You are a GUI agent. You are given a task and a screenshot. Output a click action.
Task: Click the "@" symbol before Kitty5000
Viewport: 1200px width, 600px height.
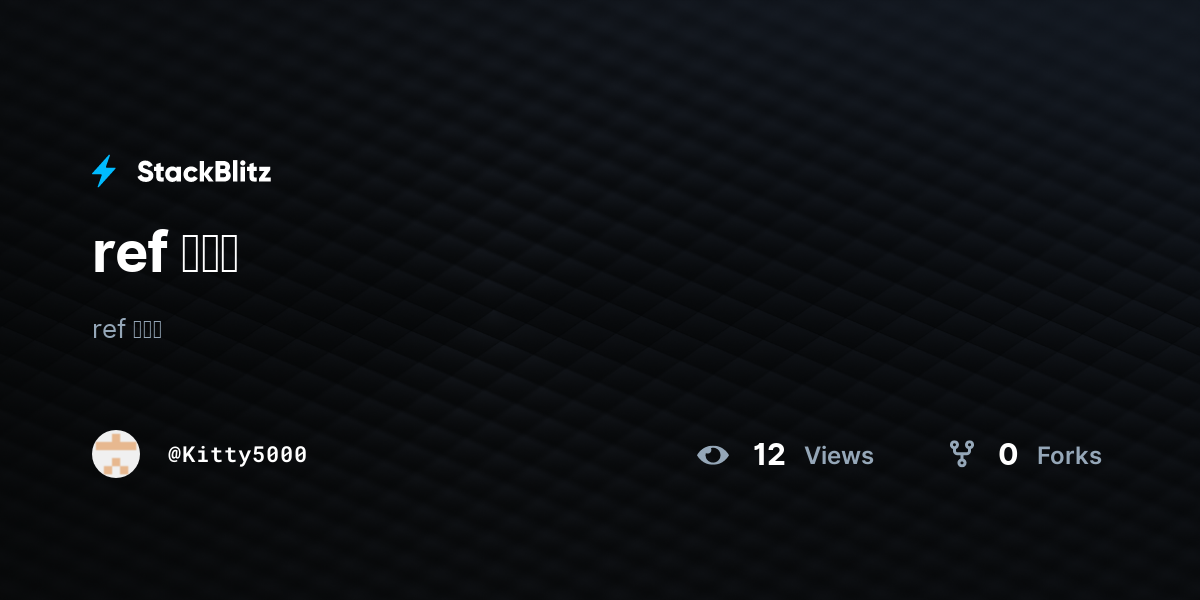174,455
